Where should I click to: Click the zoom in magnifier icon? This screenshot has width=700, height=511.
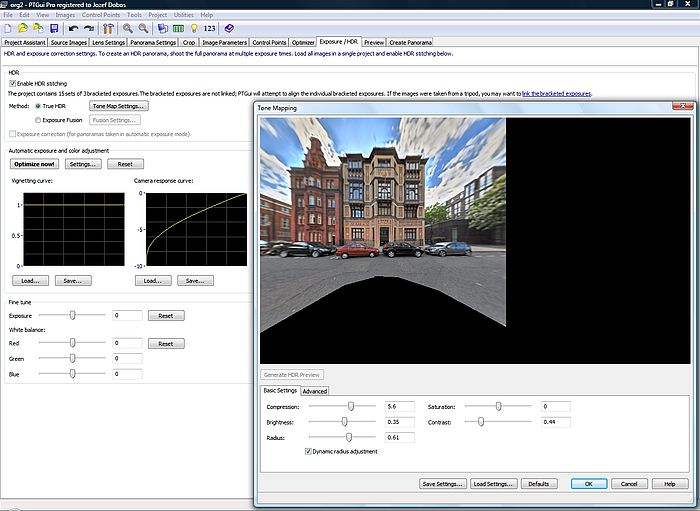128,29
